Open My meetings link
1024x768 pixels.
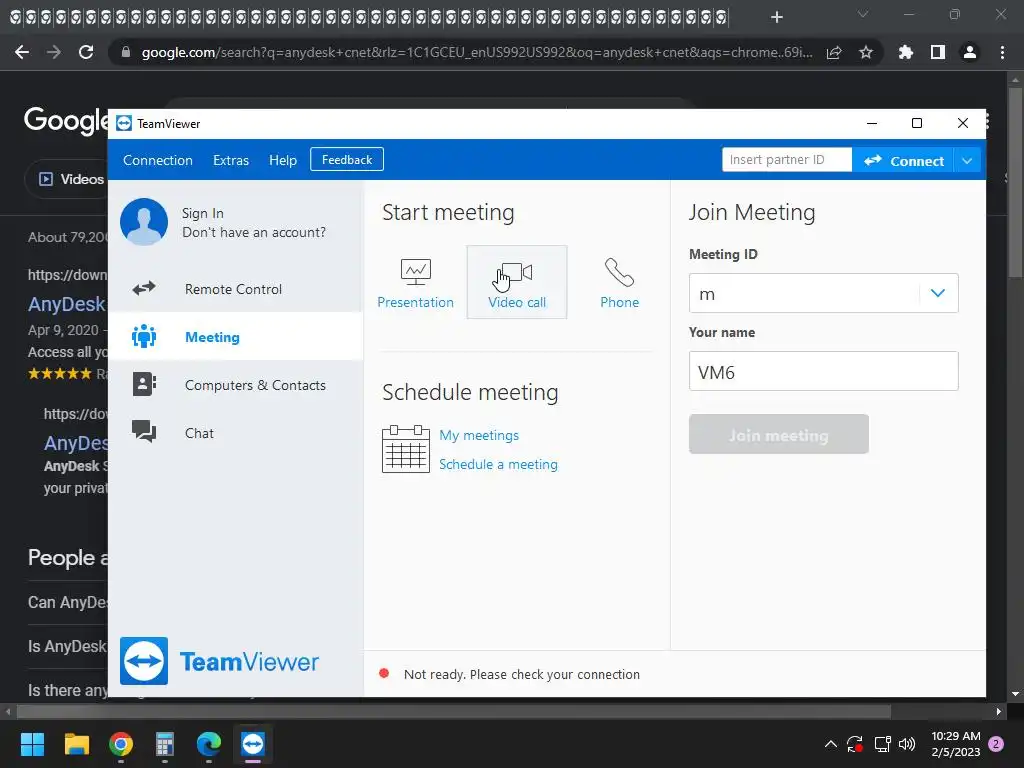click(x=479, y=435)
